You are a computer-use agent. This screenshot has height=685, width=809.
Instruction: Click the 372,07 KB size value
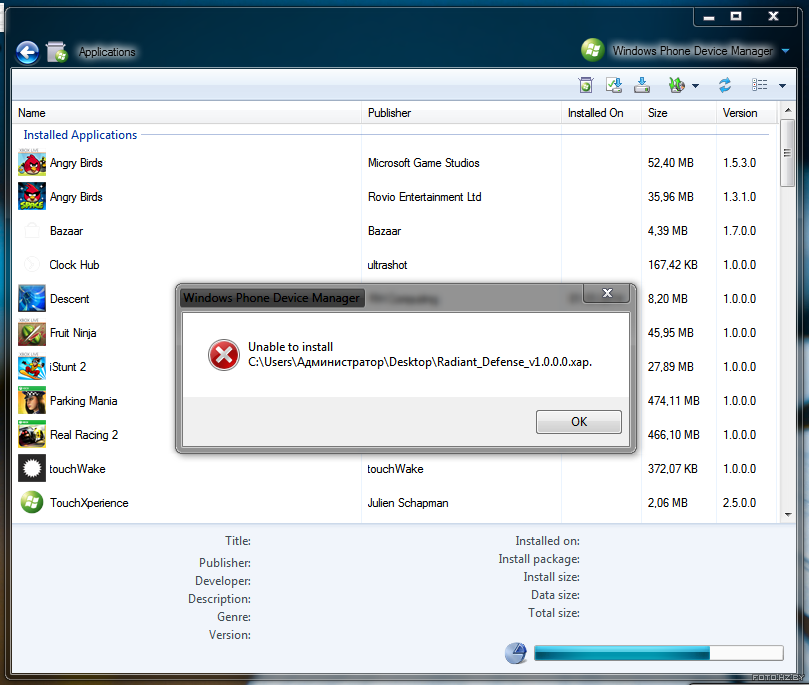(673, 469)
